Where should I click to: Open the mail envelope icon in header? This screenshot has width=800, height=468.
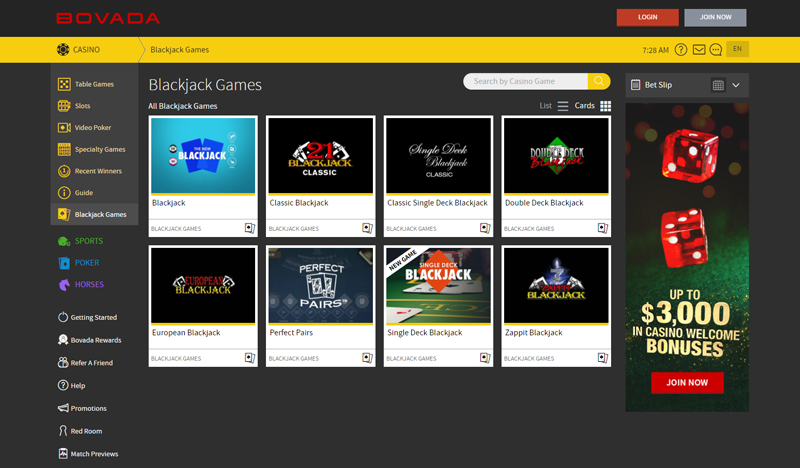[x=699, y=50]
